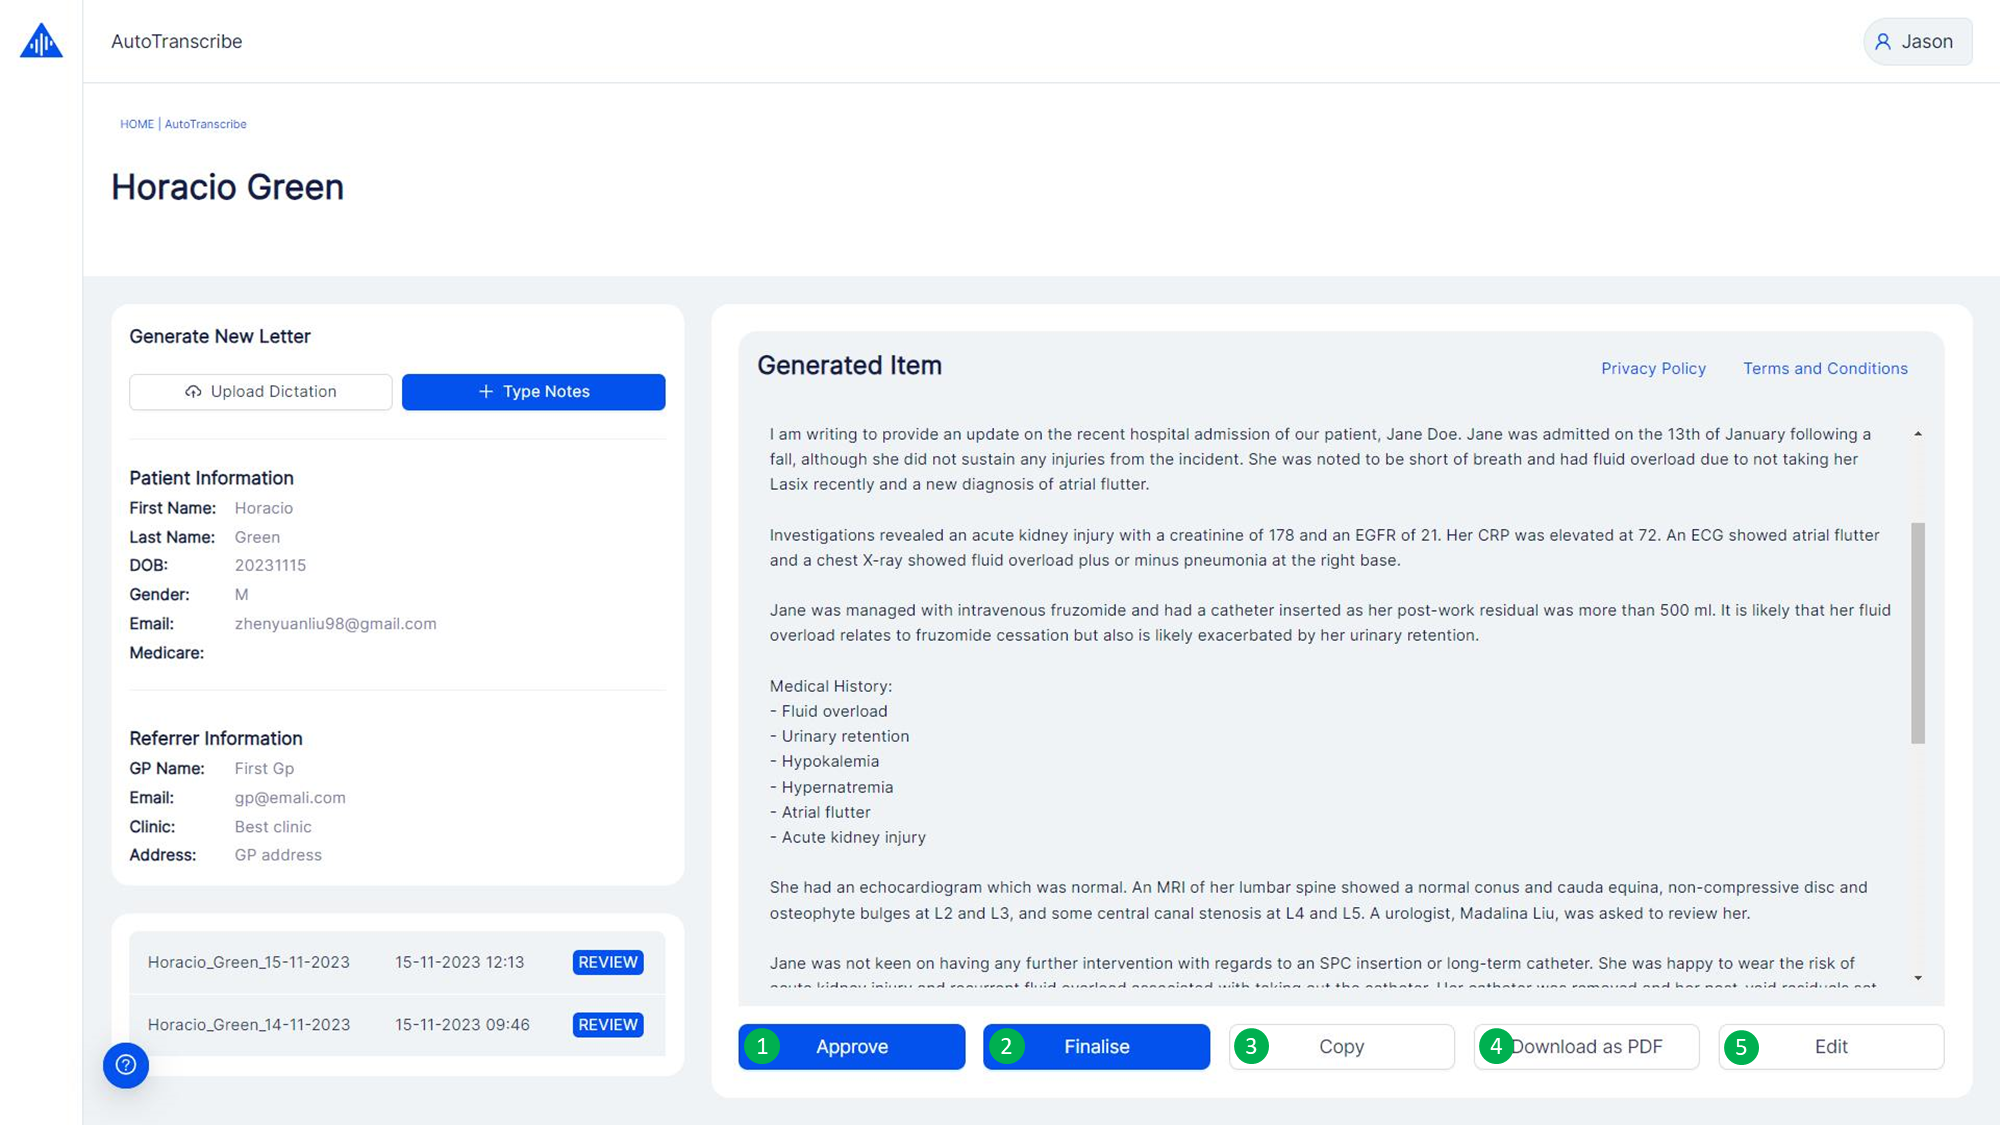Click green badge number 5
The height and width of the screenshot is (1125, 2000).
(x=1741, y=1047)
